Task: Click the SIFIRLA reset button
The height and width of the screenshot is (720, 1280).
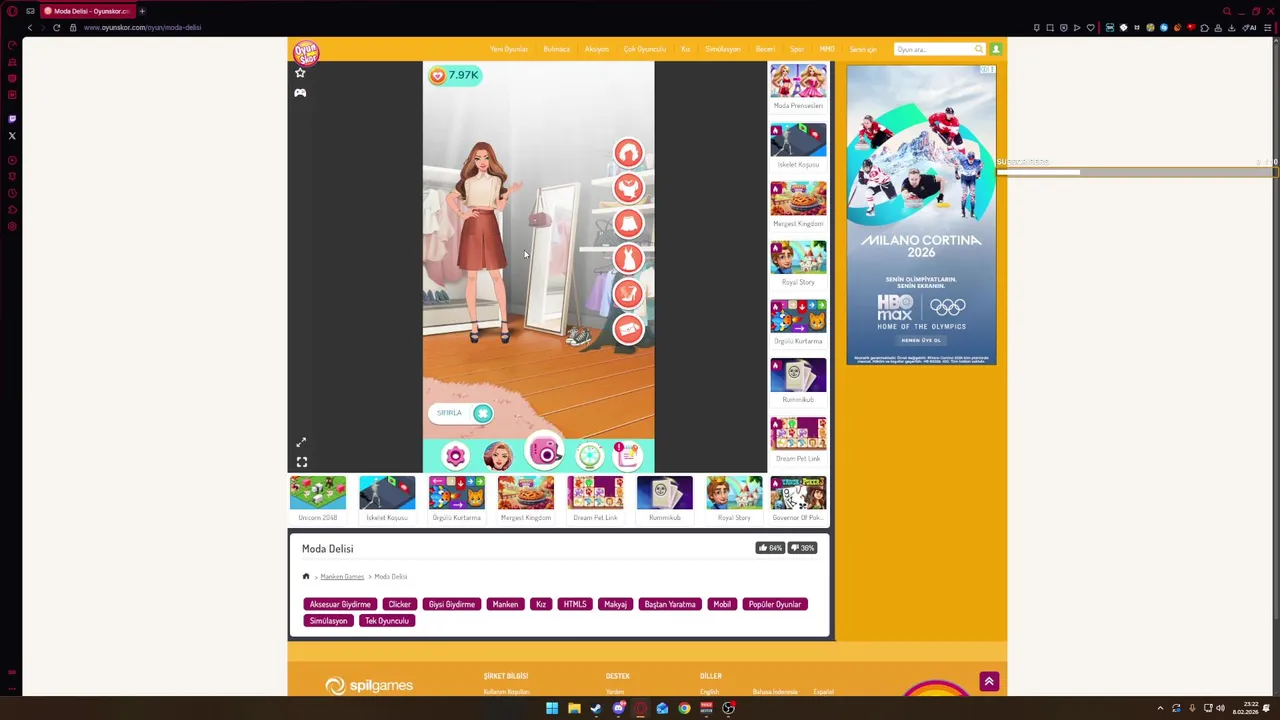Action: 461,413
